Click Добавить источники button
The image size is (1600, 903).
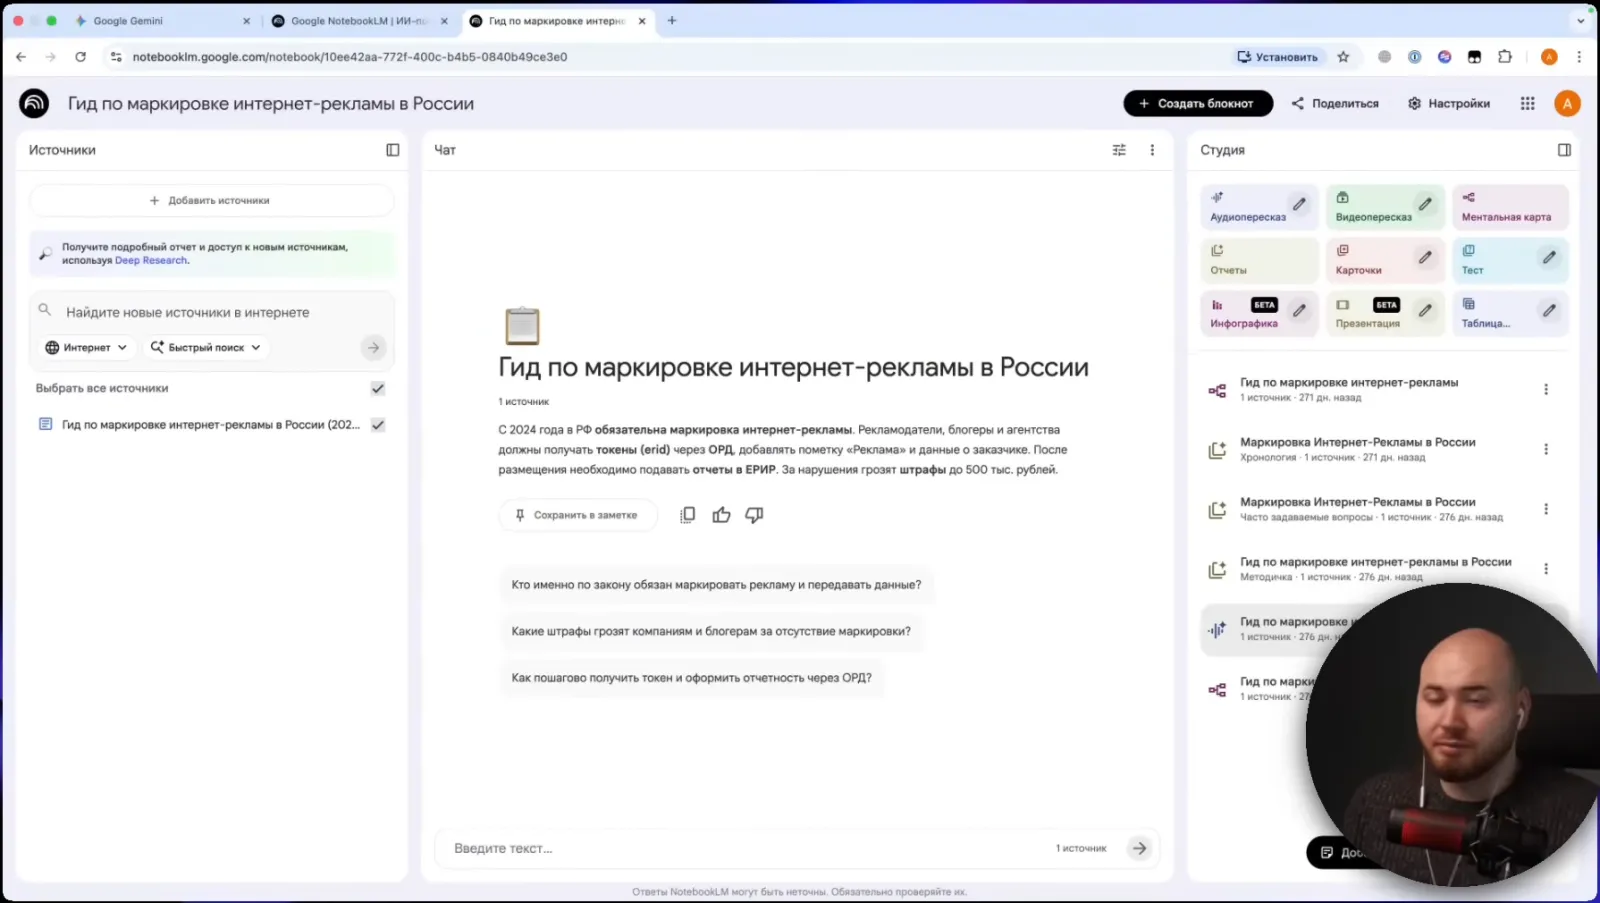click(x=211, y=200)
